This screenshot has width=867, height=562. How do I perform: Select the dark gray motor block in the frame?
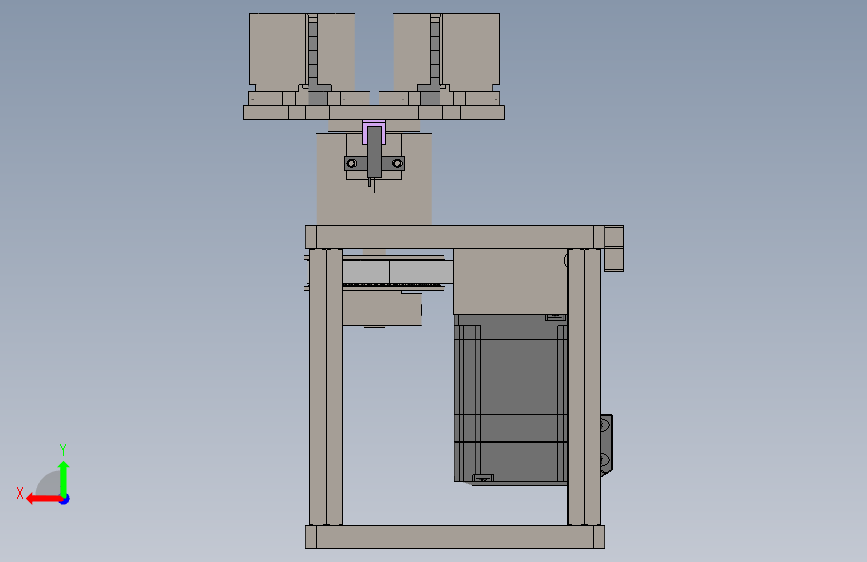tap(510, 398)
